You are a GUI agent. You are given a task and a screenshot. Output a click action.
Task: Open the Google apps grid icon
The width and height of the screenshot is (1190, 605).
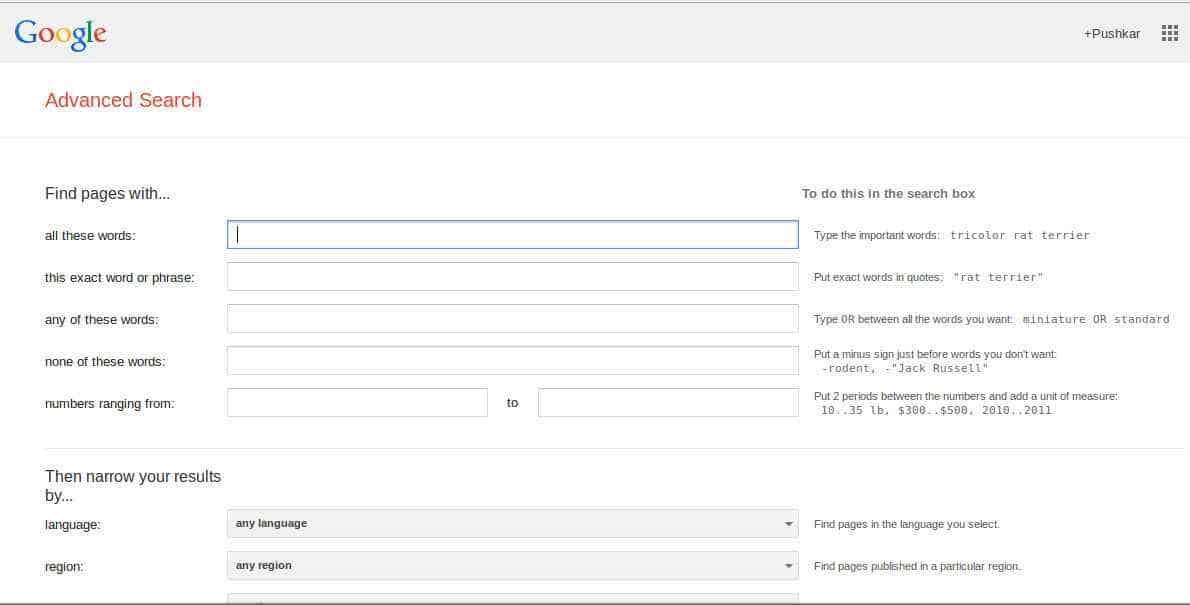tap(1170, 33)
